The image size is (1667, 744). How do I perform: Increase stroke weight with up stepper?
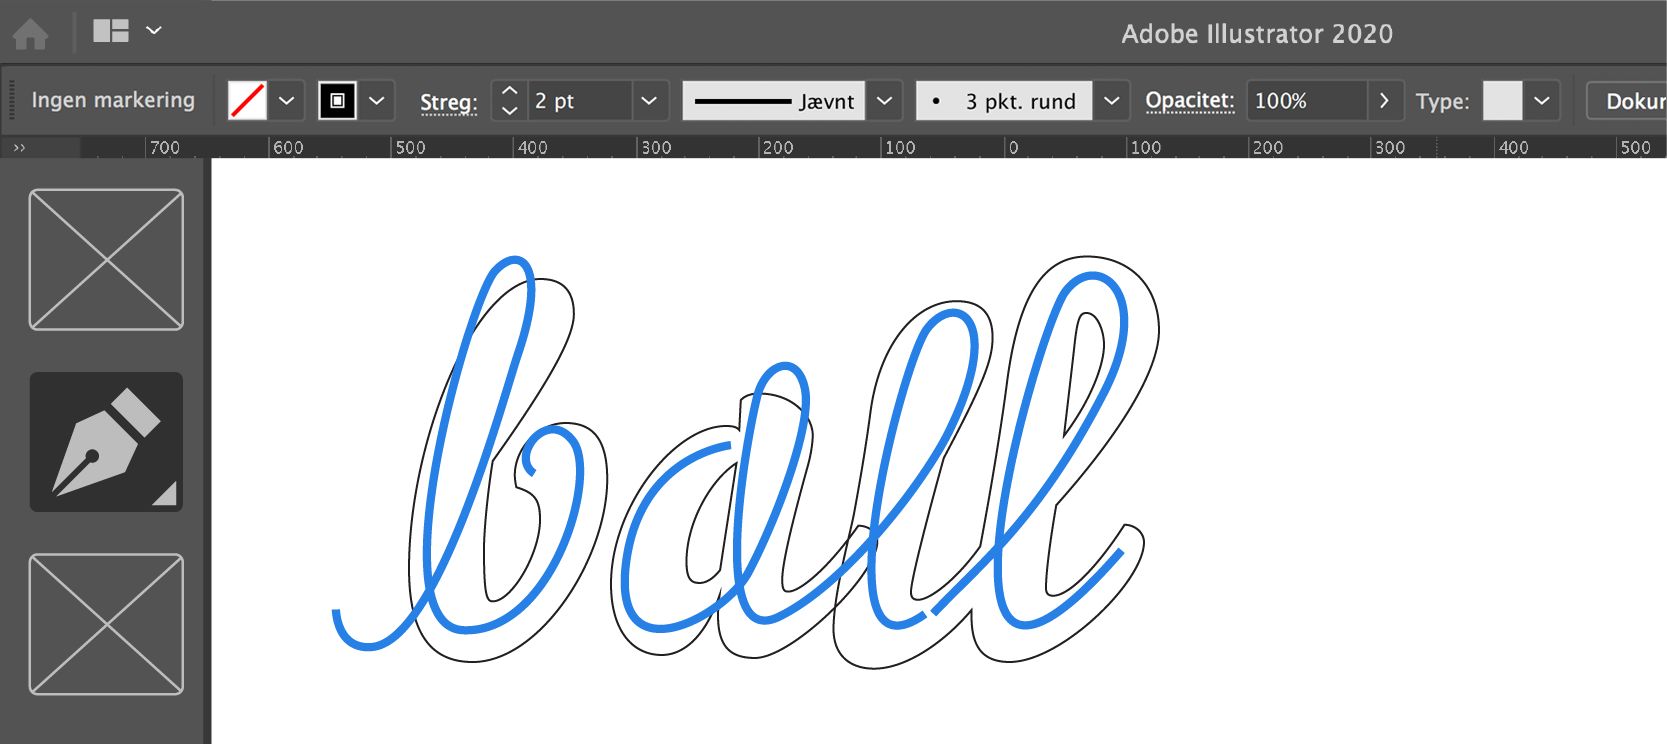coord(509,90)
